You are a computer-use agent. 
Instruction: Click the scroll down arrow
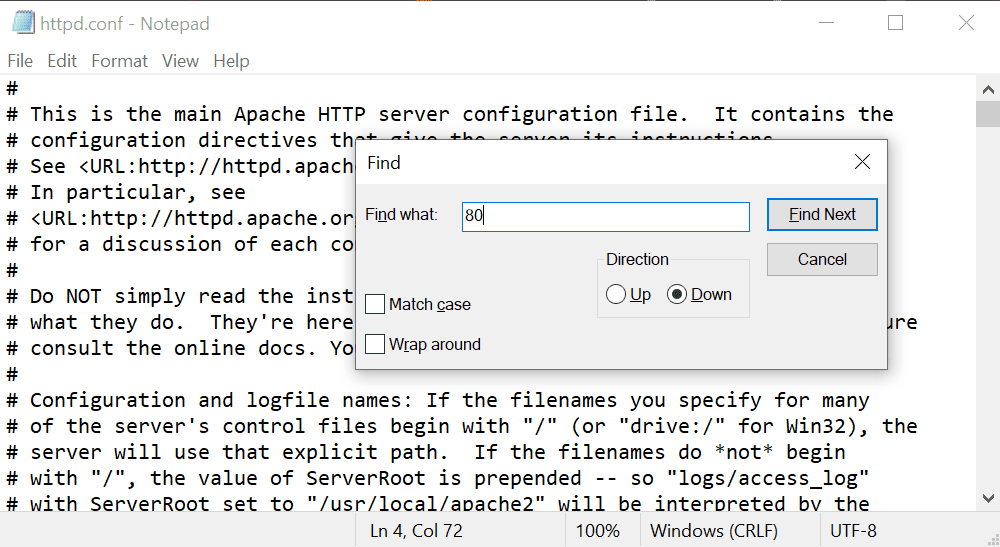pos(988,498)
